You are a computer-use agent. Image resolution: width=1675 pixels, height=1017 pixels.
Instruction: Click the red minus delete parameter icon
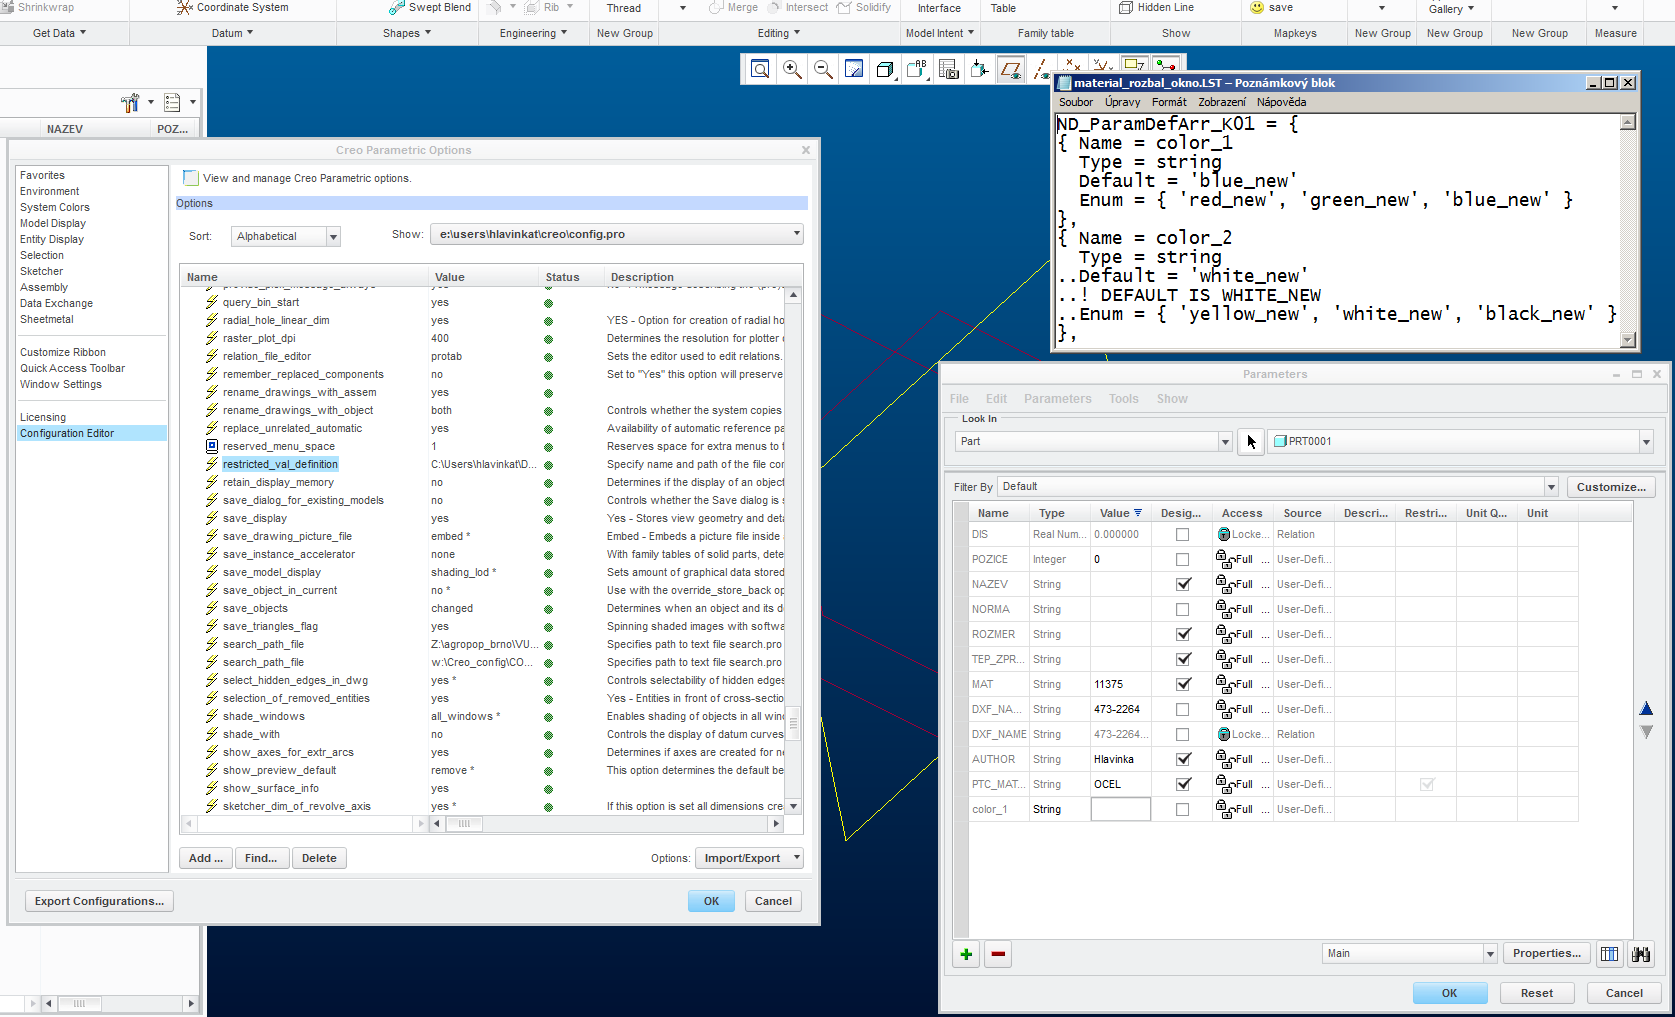(x=998, y=954)
